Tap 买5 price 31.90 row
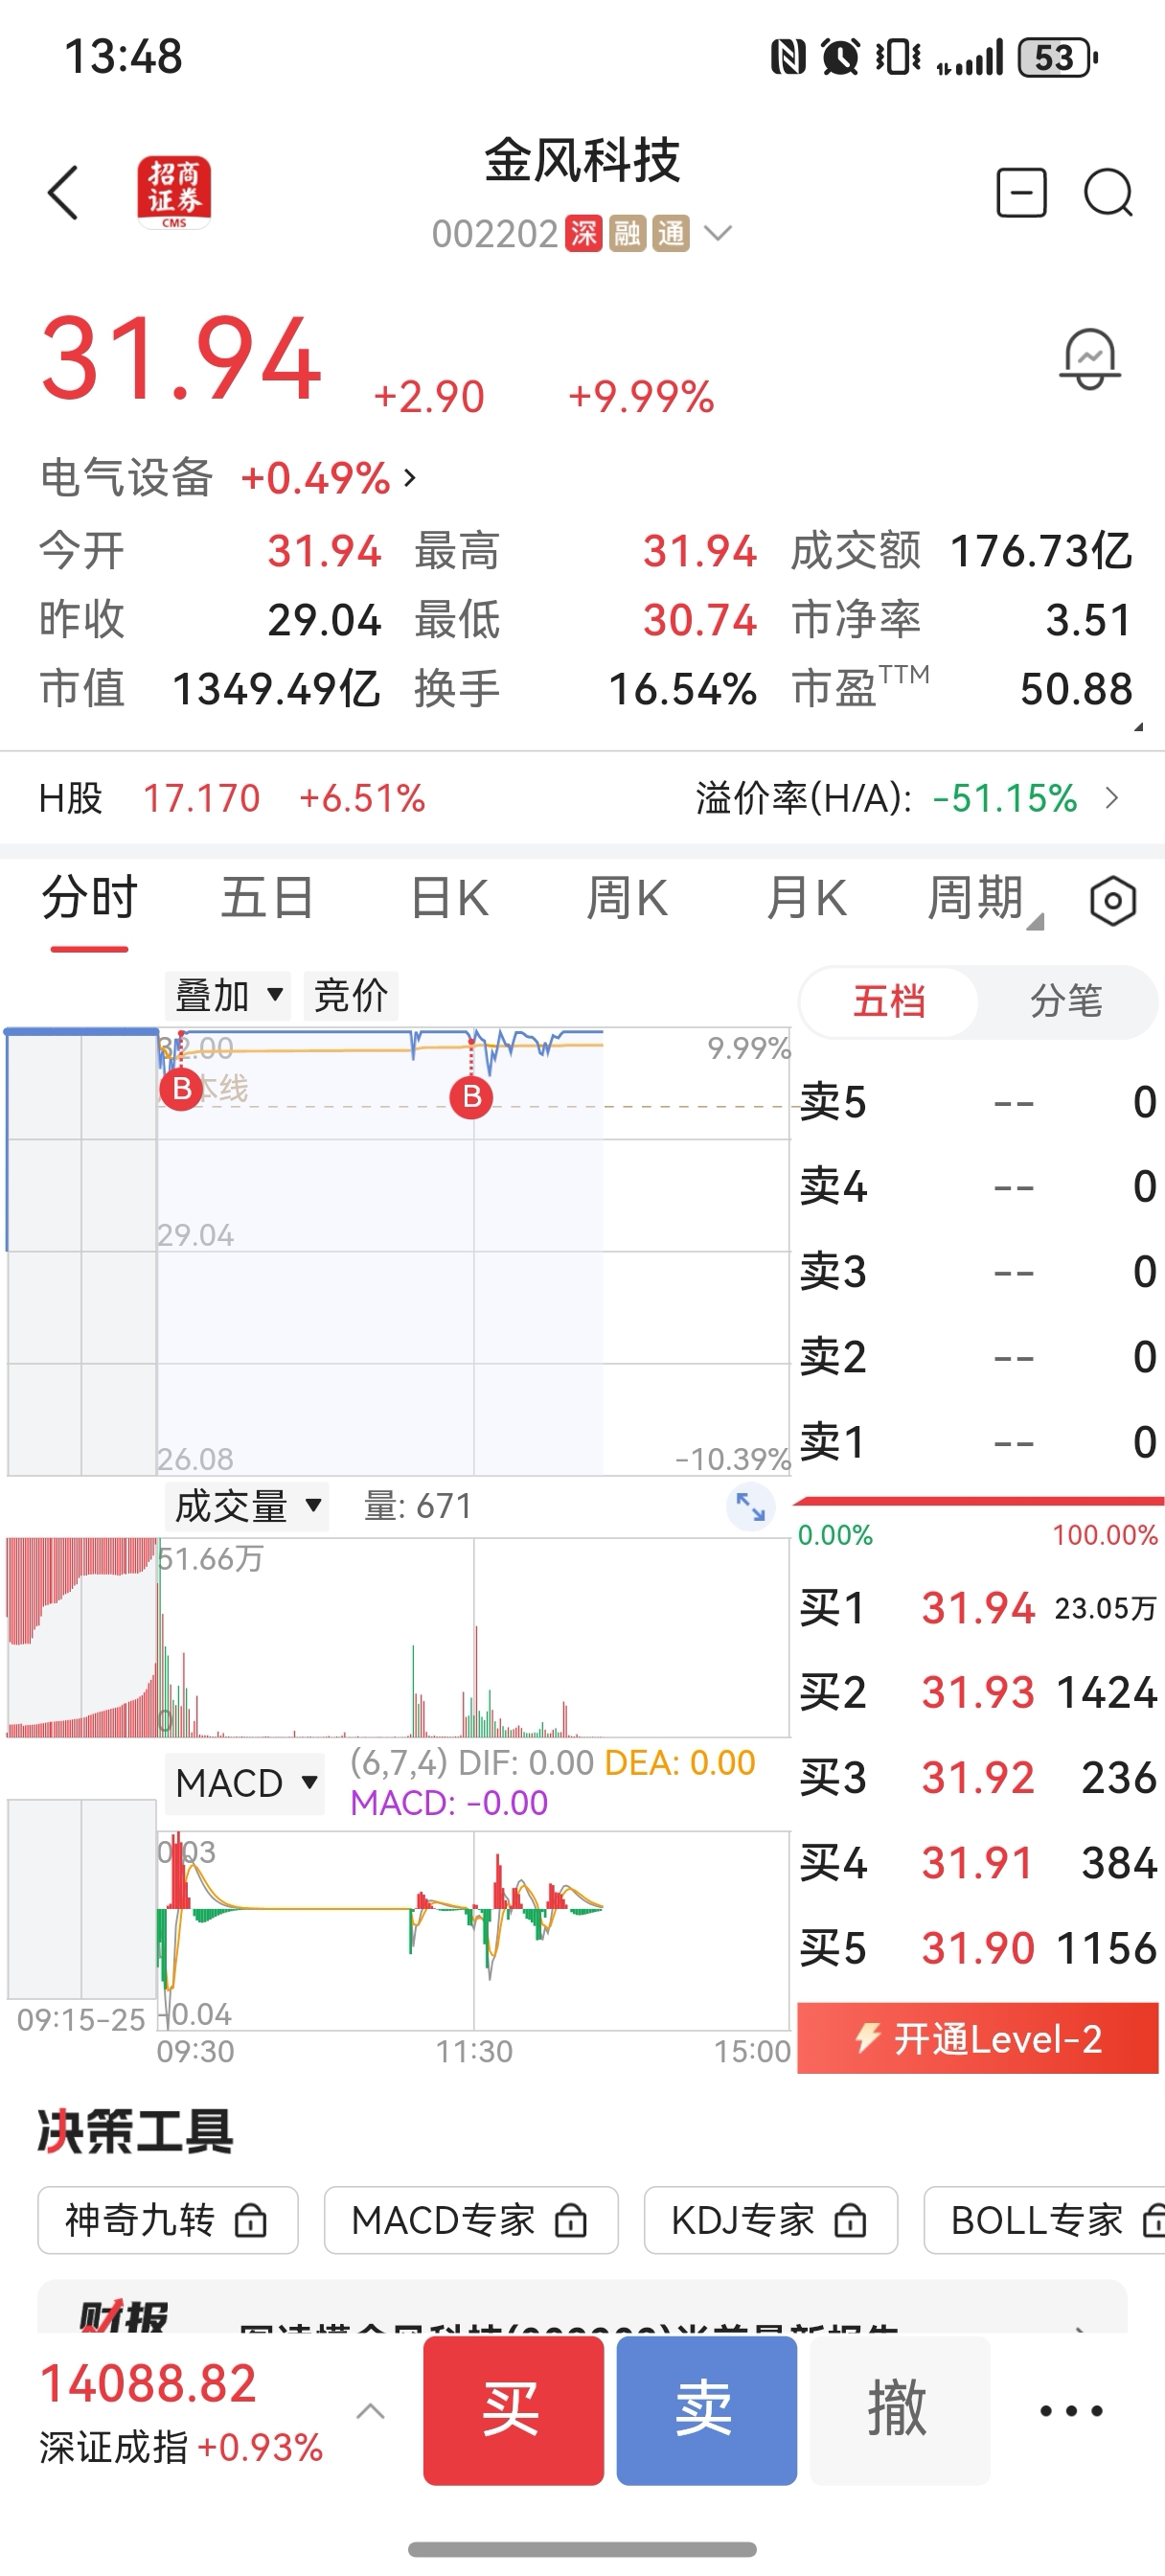 (x=978, y=1948)
